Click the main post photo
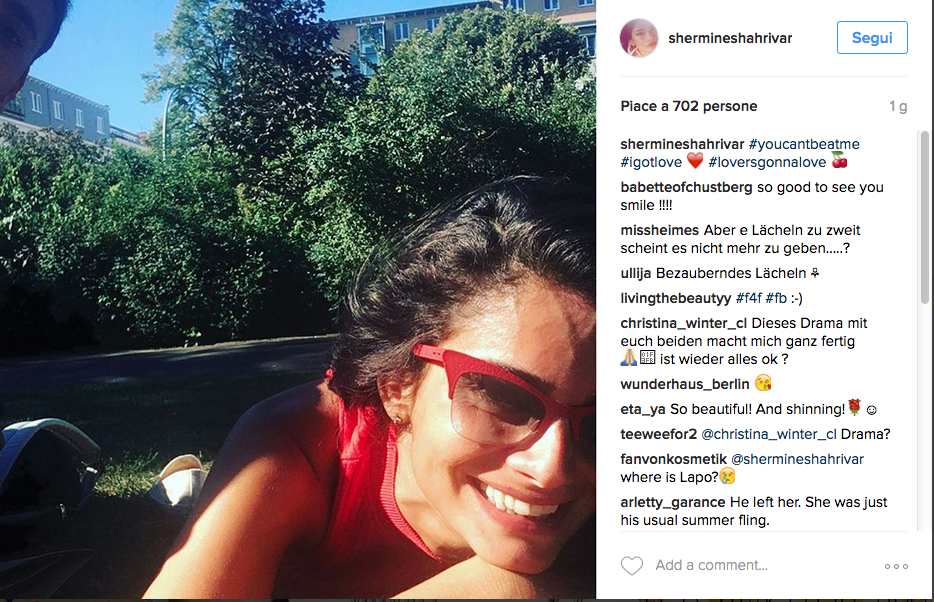Viewport: 934px width, 602px height. tap(298, 300)
